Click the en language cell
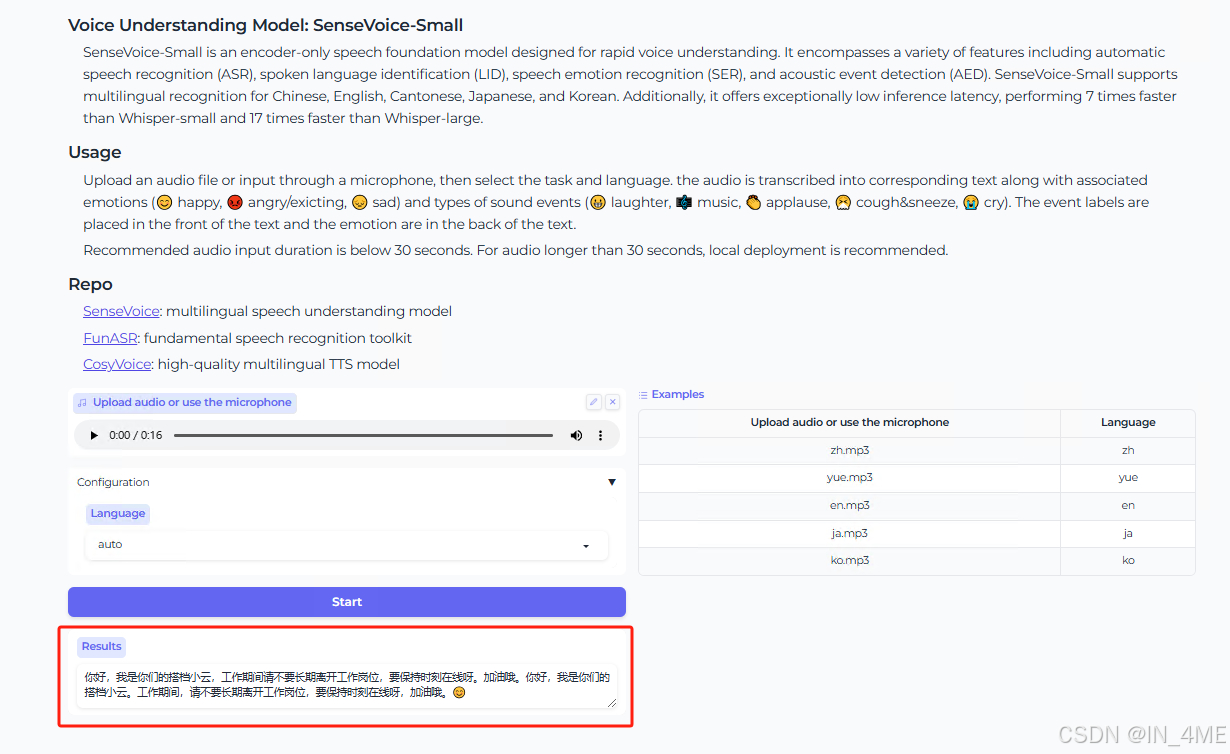 click(1128, 506)
